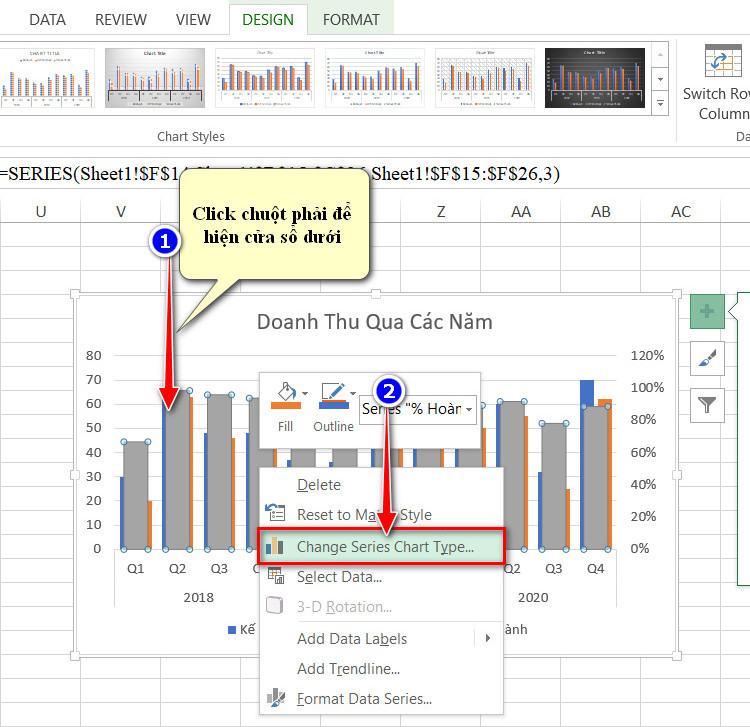
Task: Choose Reset to Match Style menu entry
Action: [364, 515]
